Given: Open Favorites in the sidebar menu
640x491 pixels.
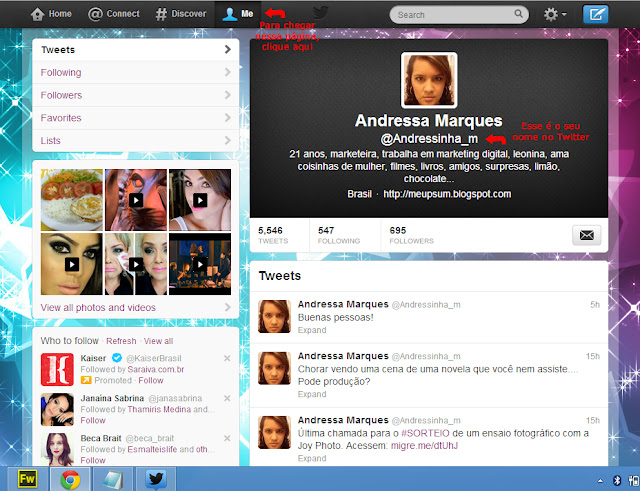Looking at the screenshot, I should (136, 118).
